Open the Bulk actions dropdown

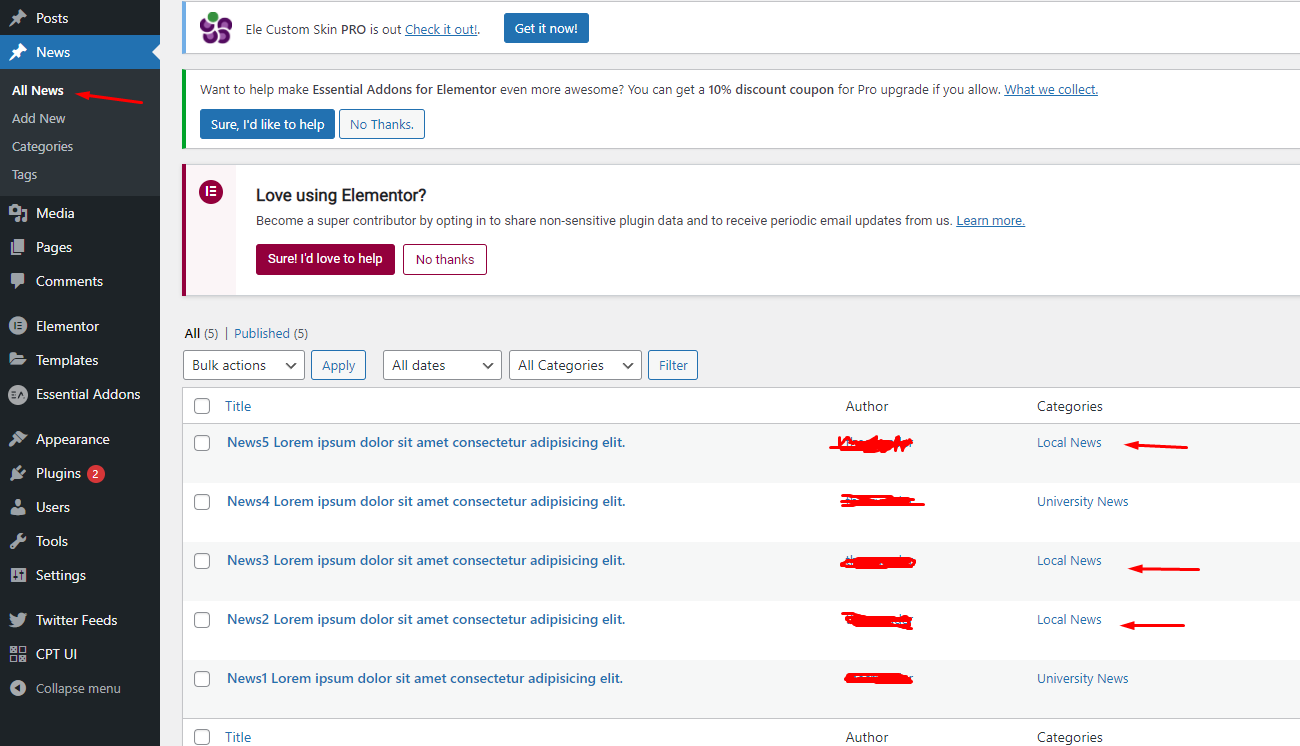(x=244, y=365)
